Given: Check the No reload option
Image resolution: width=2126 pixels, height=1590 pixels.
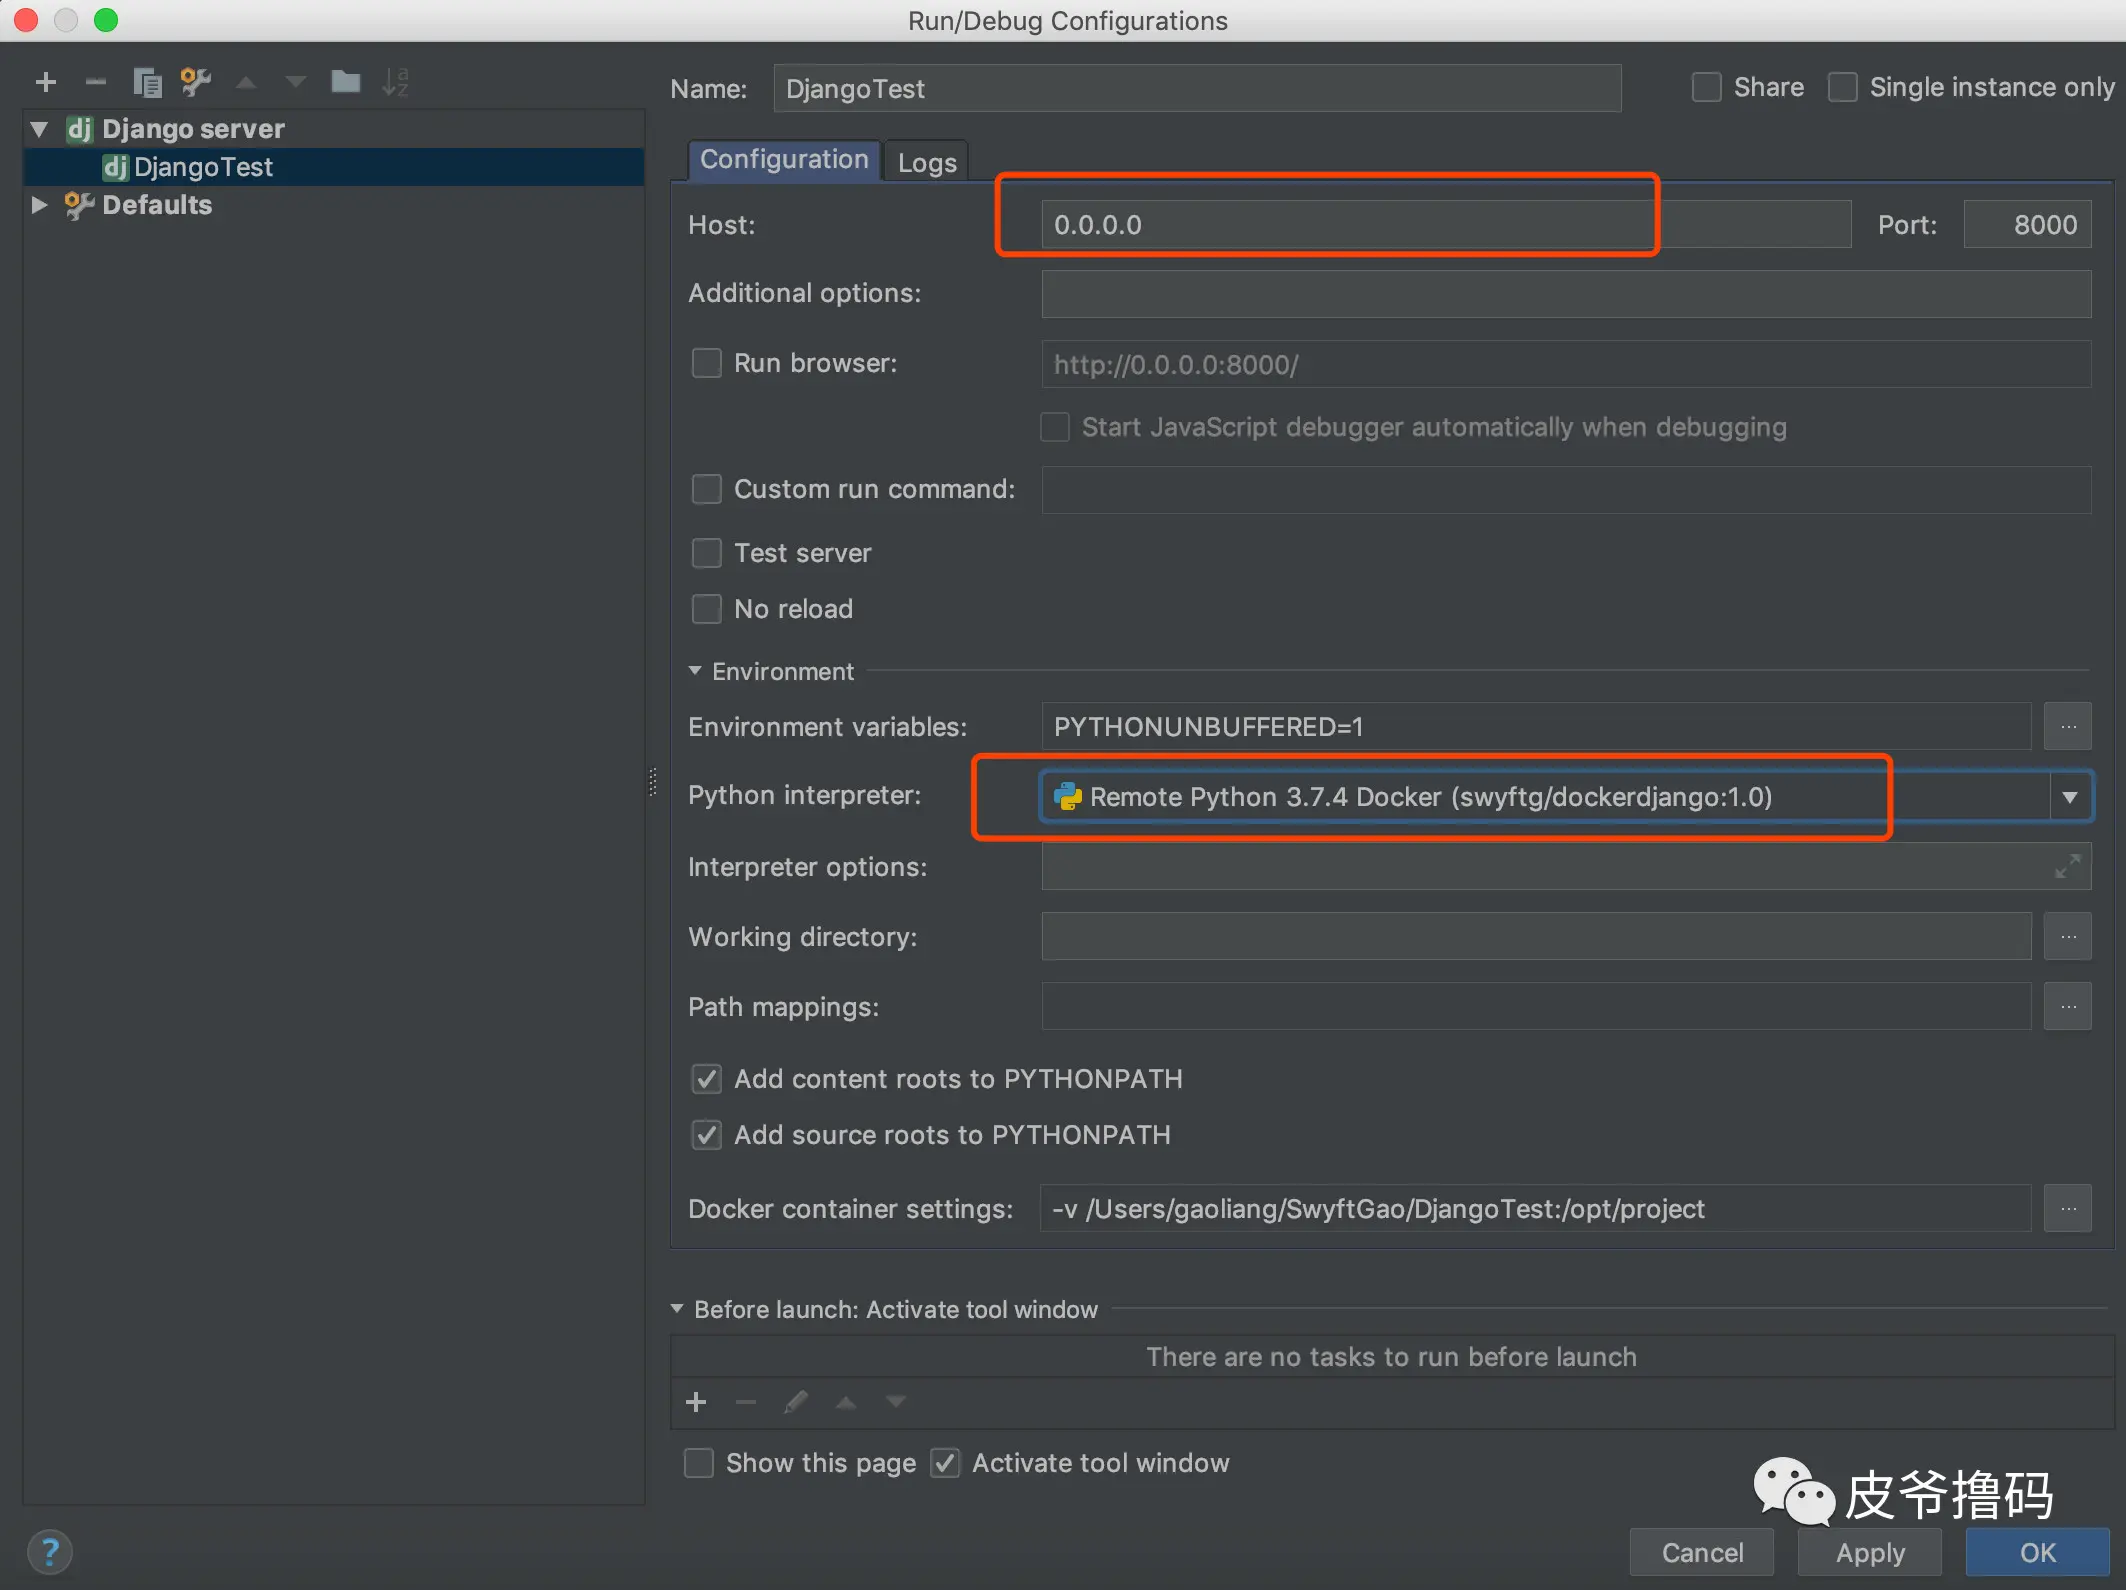Looking at the screenshot, I should 707,609.
